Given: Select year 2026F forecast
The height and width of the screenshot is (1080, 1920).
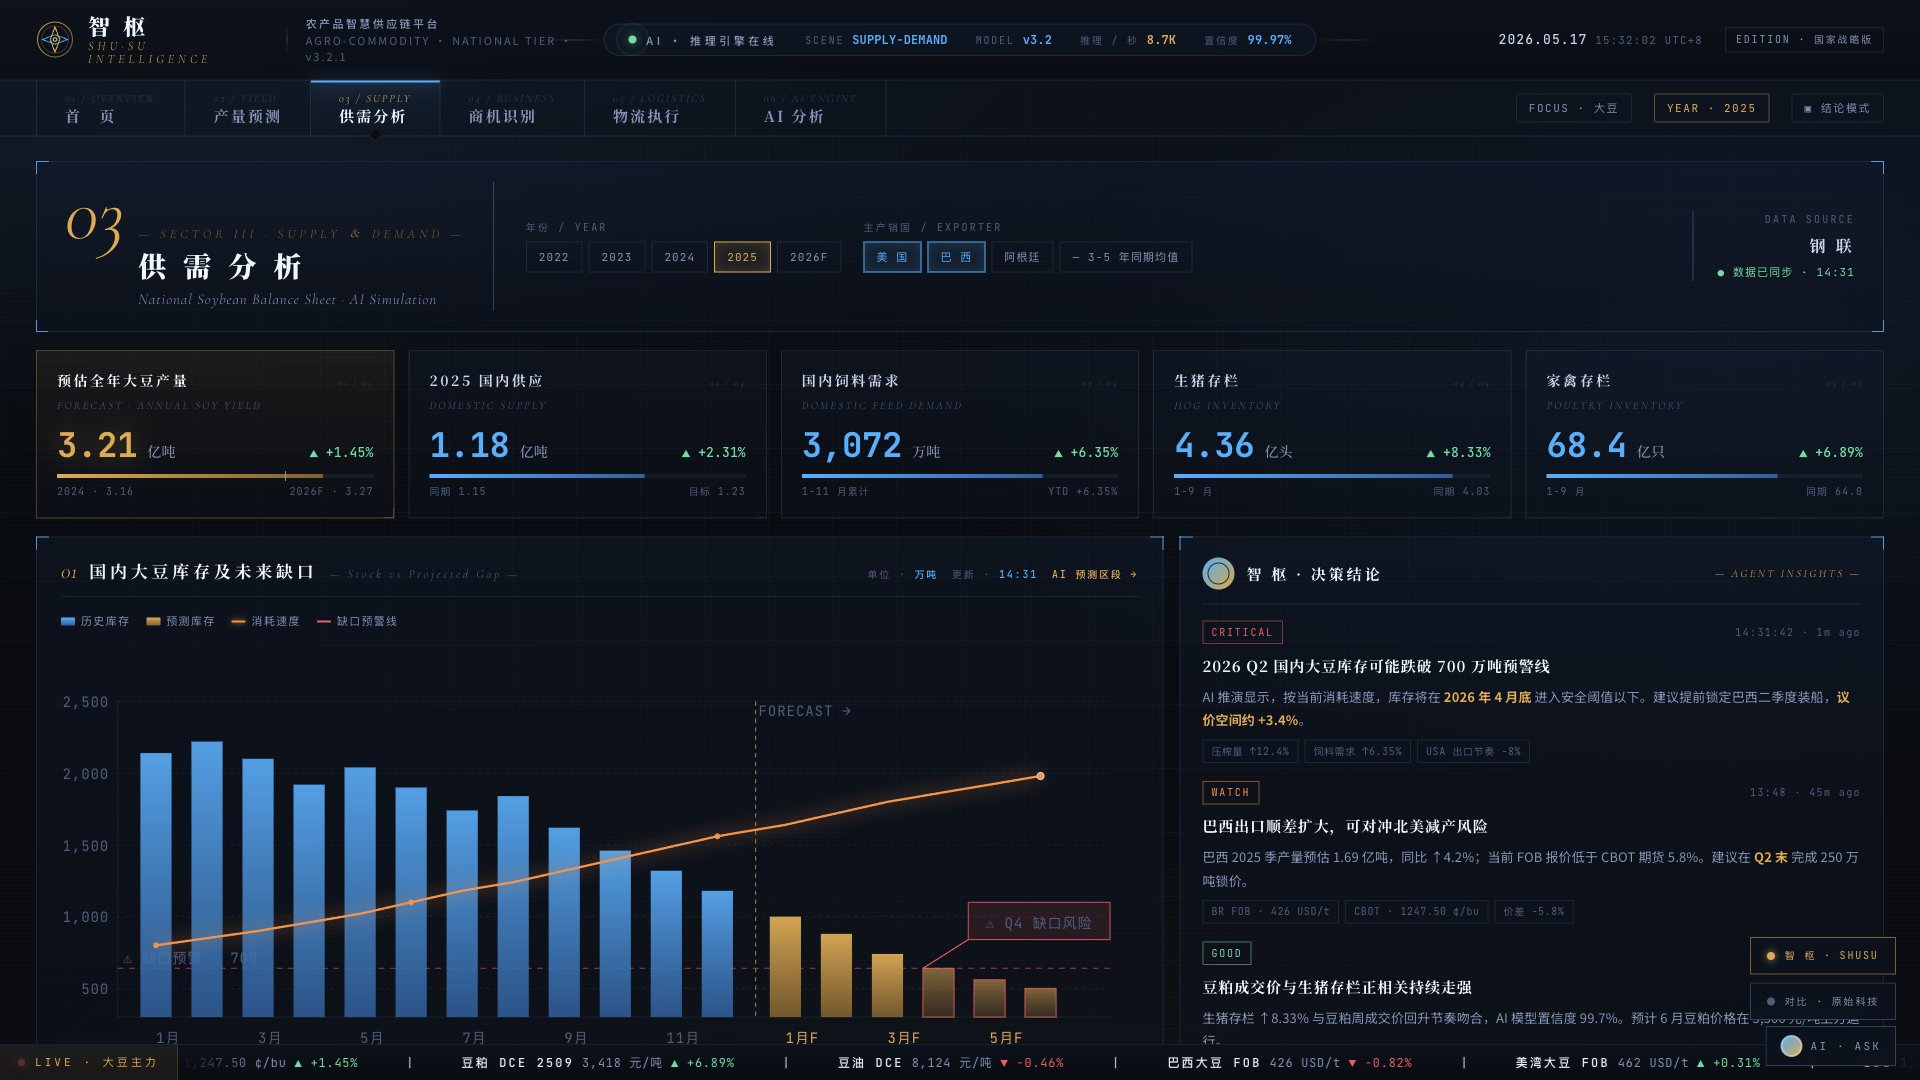Looking at the screenshot, I should (x=809, y=257).
